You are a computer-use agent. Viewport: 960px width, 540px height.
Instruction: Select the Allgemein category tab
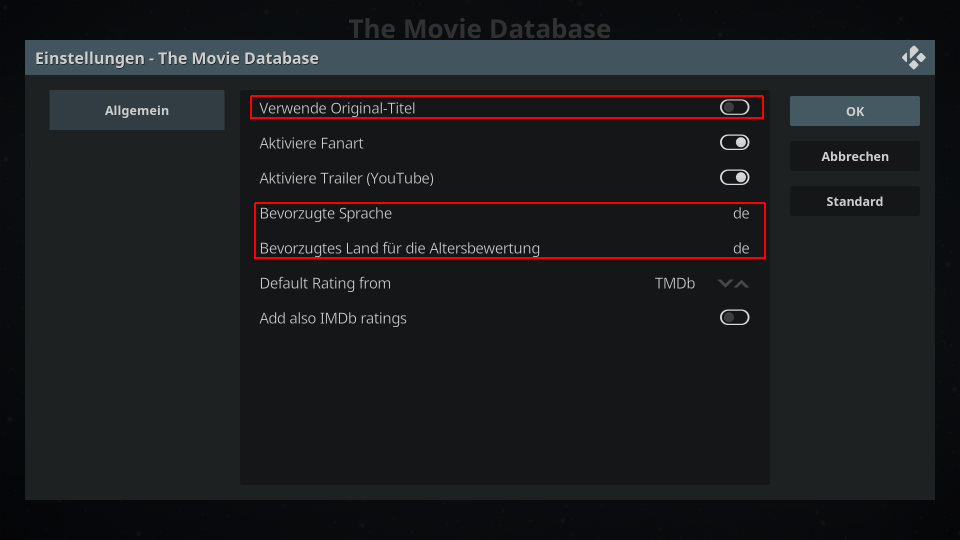pyautogui.click(x=137, y=110)
